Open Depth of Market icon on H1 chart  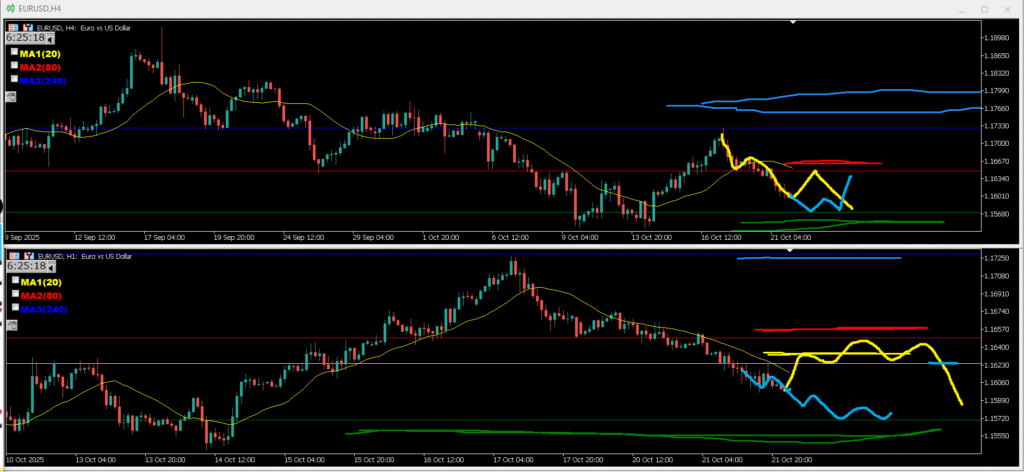click(x=13, y=257)
